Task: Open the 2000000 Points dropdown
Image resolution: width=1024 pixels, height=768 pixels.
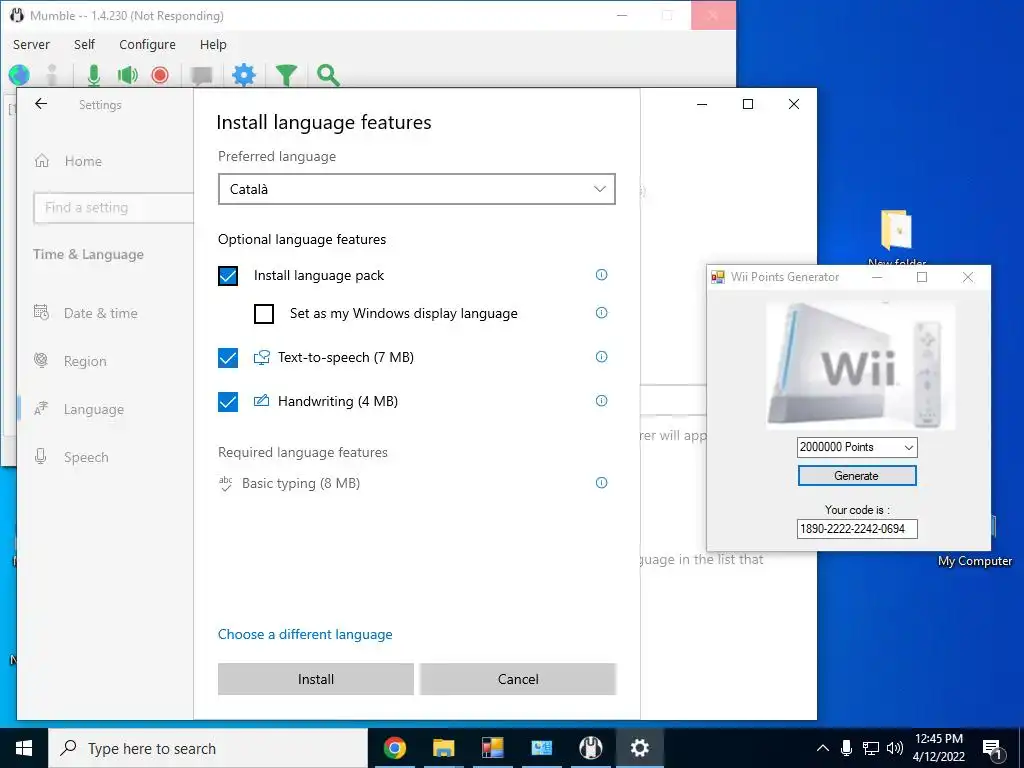Action: (x=857, y=447)
